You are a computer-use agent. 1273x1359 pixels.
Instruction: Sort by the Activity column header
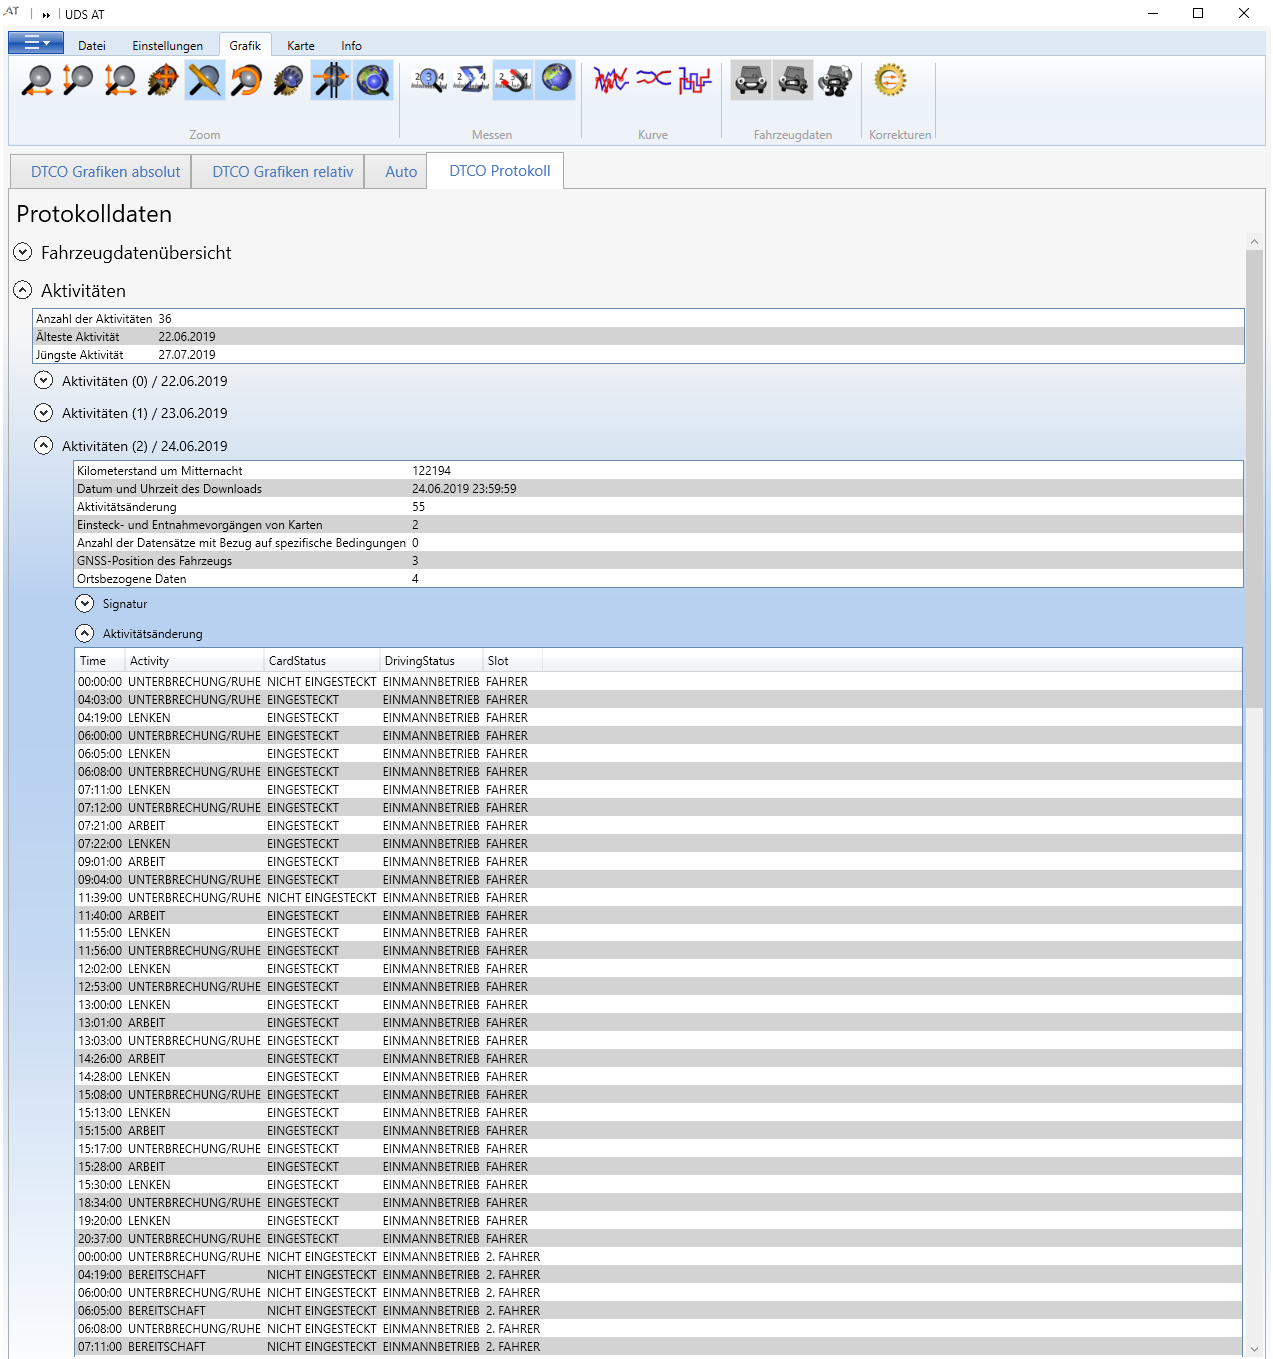click(x=195, y=661)
